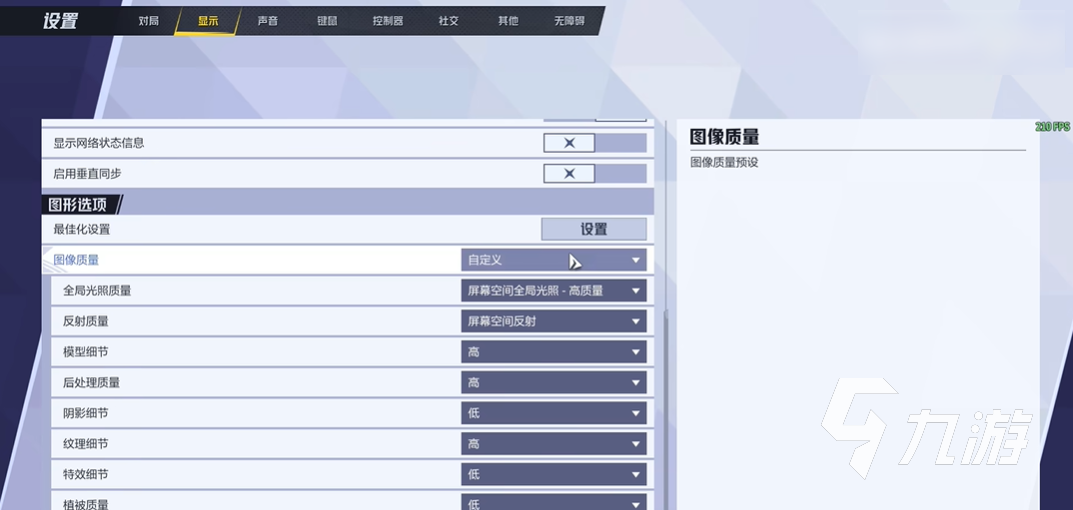1073x510 pixels.
Task: Open the 反射质量 dropdown
Action: [x=554, y=321]
